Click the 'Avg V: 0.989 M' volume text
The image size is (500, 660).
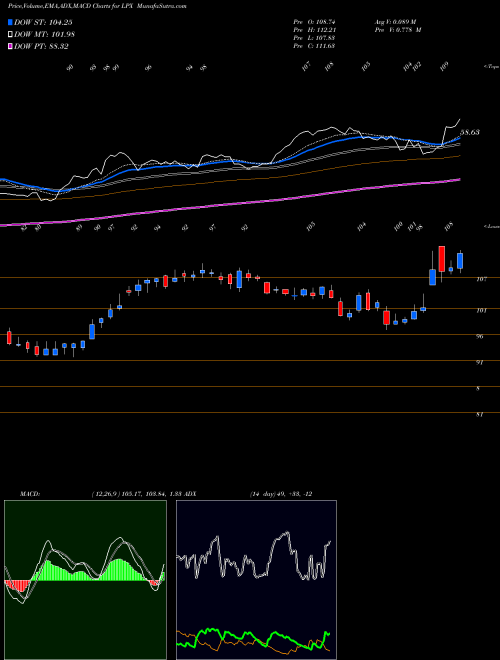coord(395,22)
